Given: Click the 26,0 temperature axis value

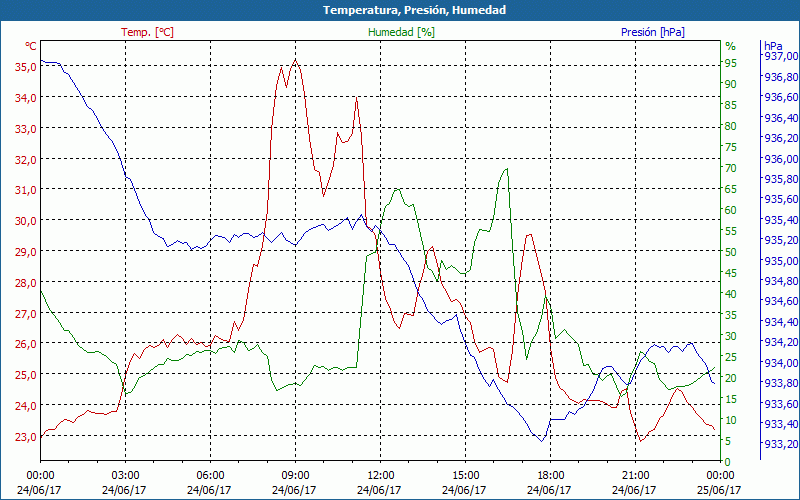Looking at the screenshot, I should tap(26, 344).
